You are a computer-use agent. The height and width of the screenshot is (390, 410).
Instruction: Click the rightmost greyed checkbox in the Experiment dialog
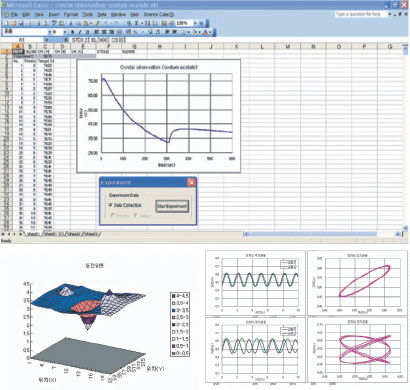click(x=136, y=216)
